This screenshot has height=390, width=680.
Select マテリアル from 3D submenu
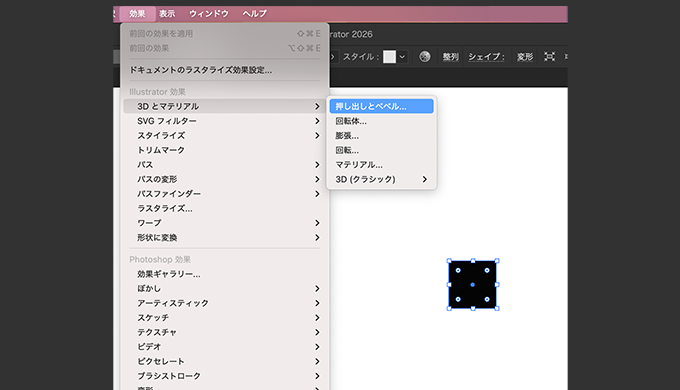coord(381,165)
